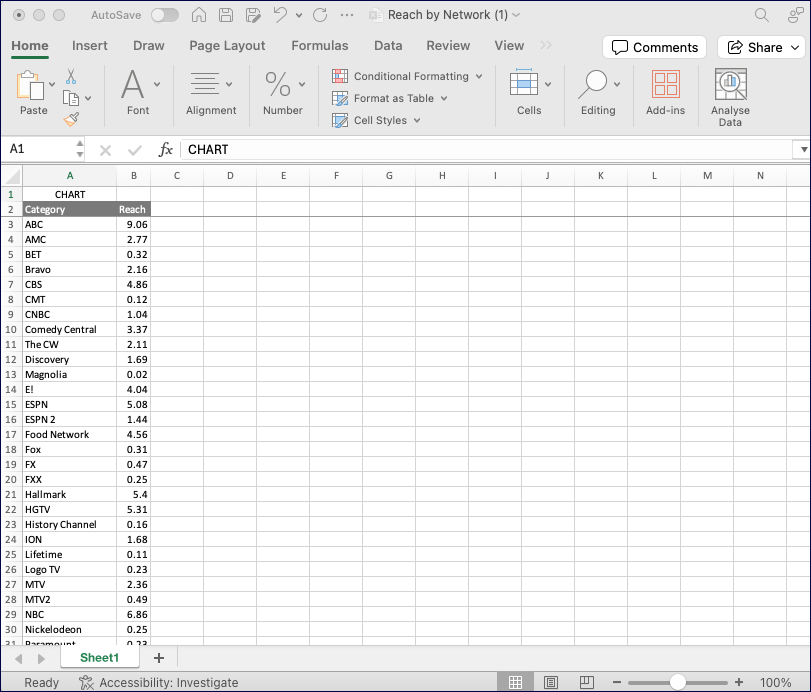This screenshot has height=692, width=811.
Task: Click Accessibility: Investigate status
Action: pos(159,682)
